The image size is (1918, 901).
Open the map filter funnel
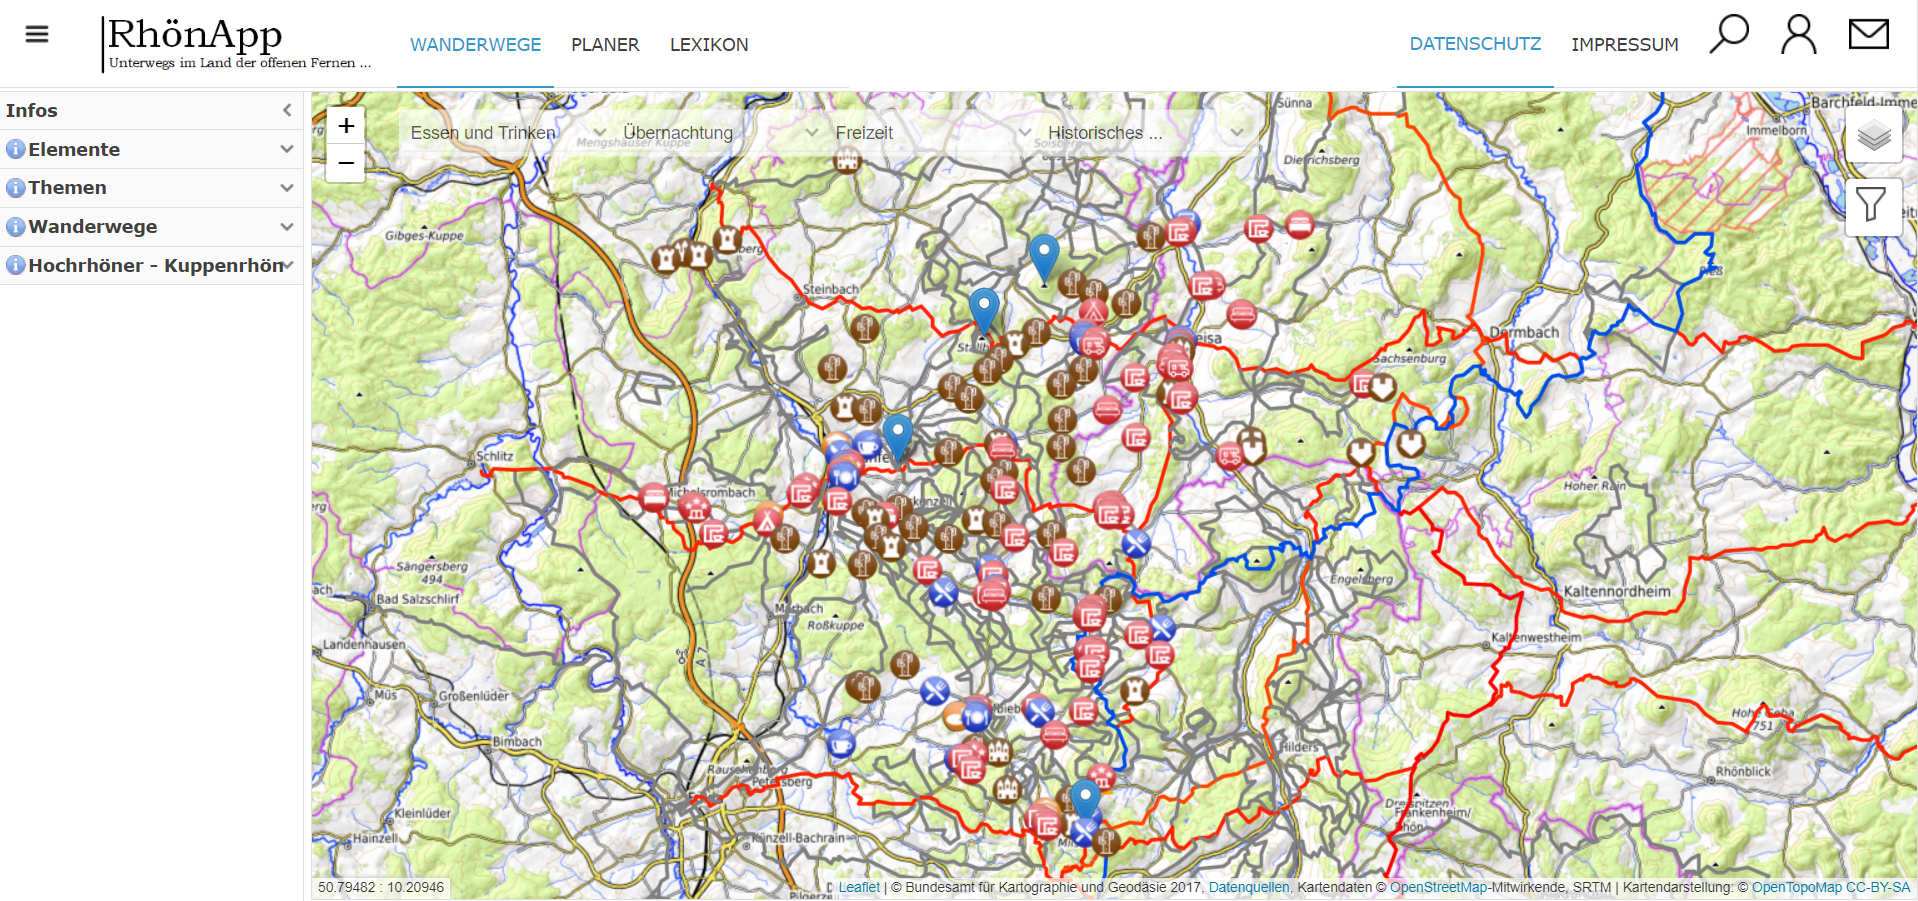pos(1874,205)
